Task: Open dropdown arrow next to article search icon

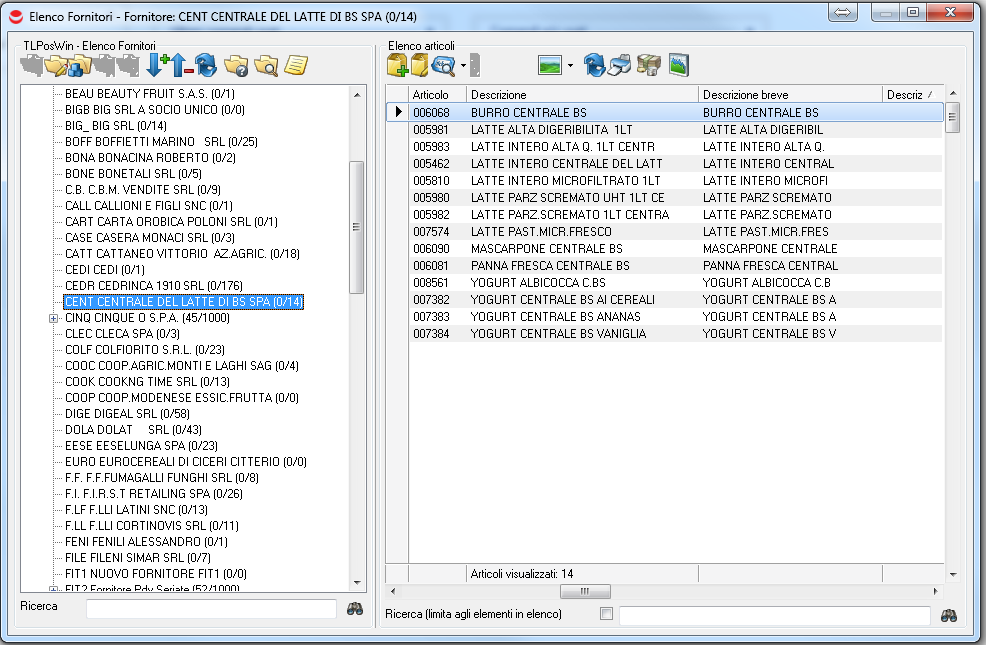Action: (463, 66)
